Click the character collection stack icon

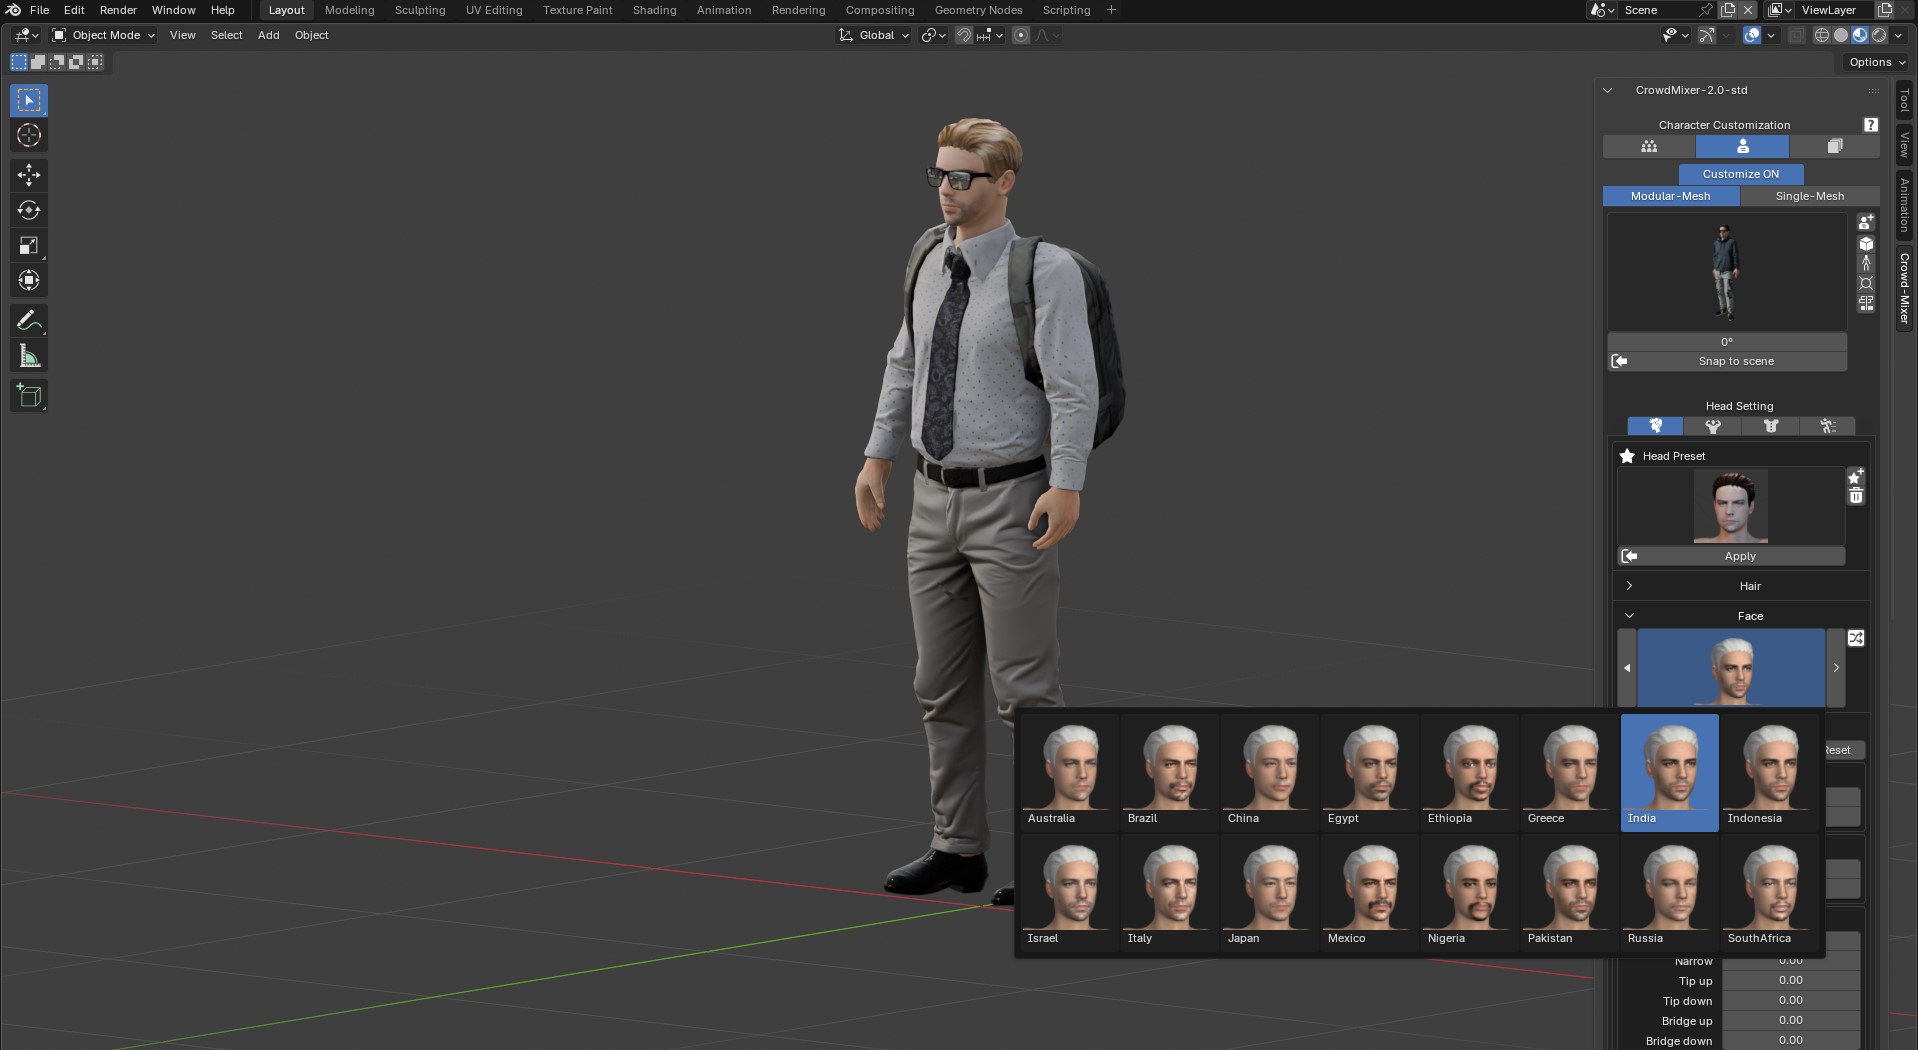pyautogui.click(x=1834, y=147)
